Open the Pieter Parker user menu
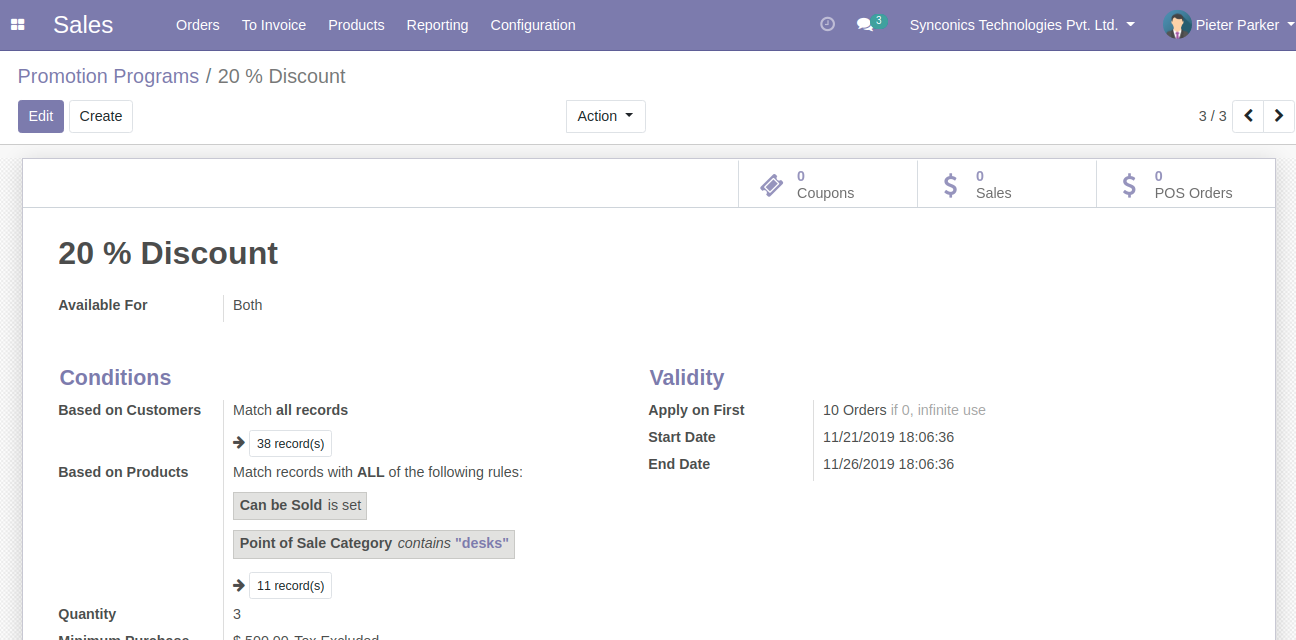 click(x=1236, y=25)
